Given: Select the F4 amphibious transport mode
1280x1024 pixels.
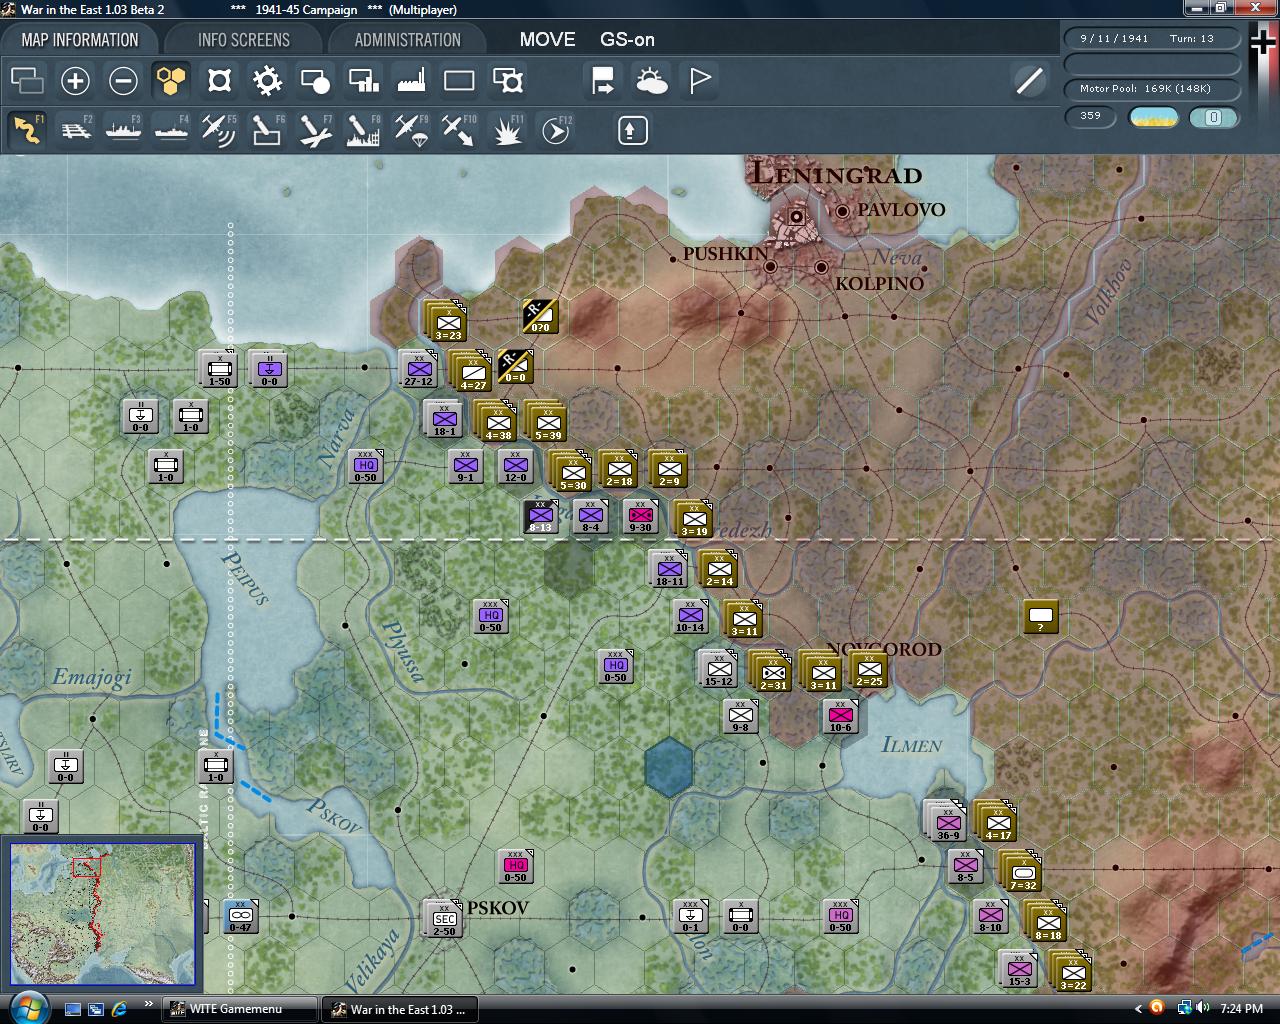Looking at the screenshot, I should click(171, 130).
